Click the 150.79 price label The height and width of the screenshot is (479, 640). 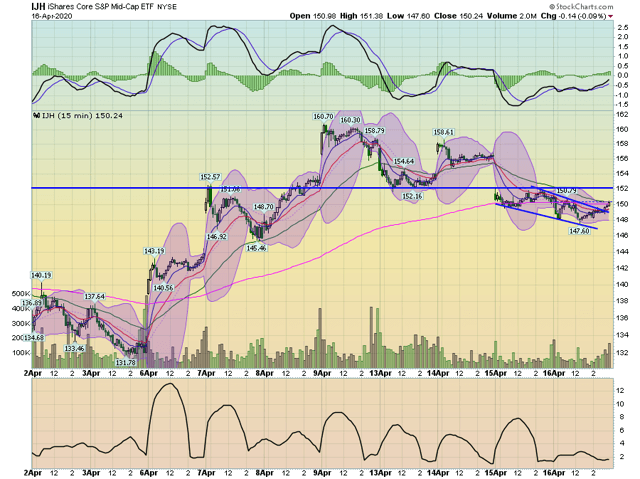(567, 191)
